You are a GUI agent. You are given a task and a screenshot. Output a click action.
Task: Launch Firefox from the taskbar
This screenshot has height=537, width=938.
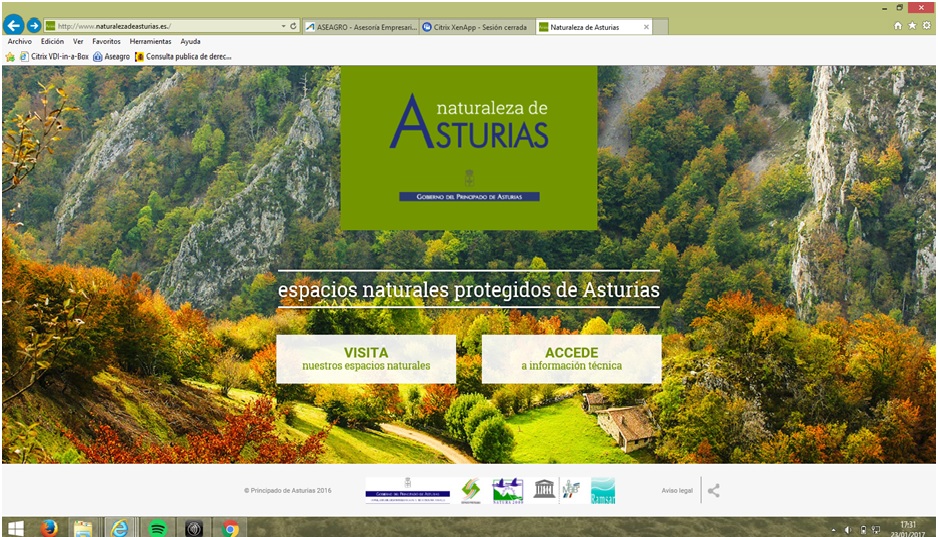click(49, 529)
